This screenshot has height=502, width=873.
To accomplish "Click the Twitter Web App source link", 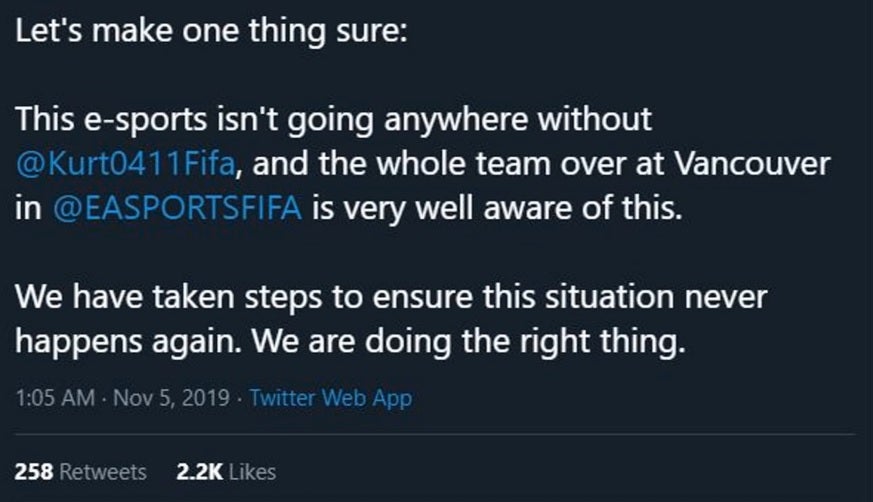I will (330, 397).
